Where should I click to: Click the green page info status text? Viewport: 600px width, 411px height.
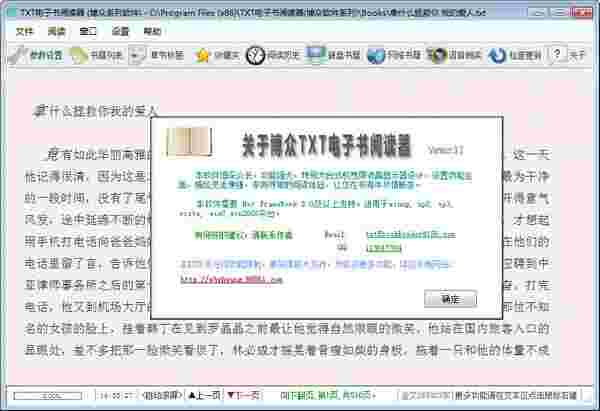pos(328,395)
